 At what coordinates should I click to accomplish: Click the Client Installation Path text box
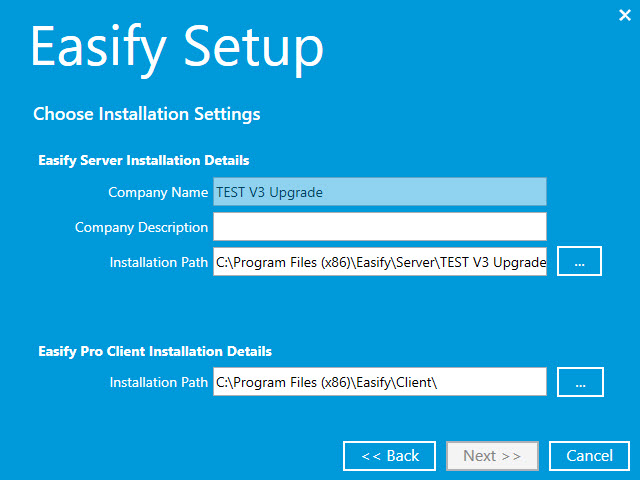click(380, 382)
